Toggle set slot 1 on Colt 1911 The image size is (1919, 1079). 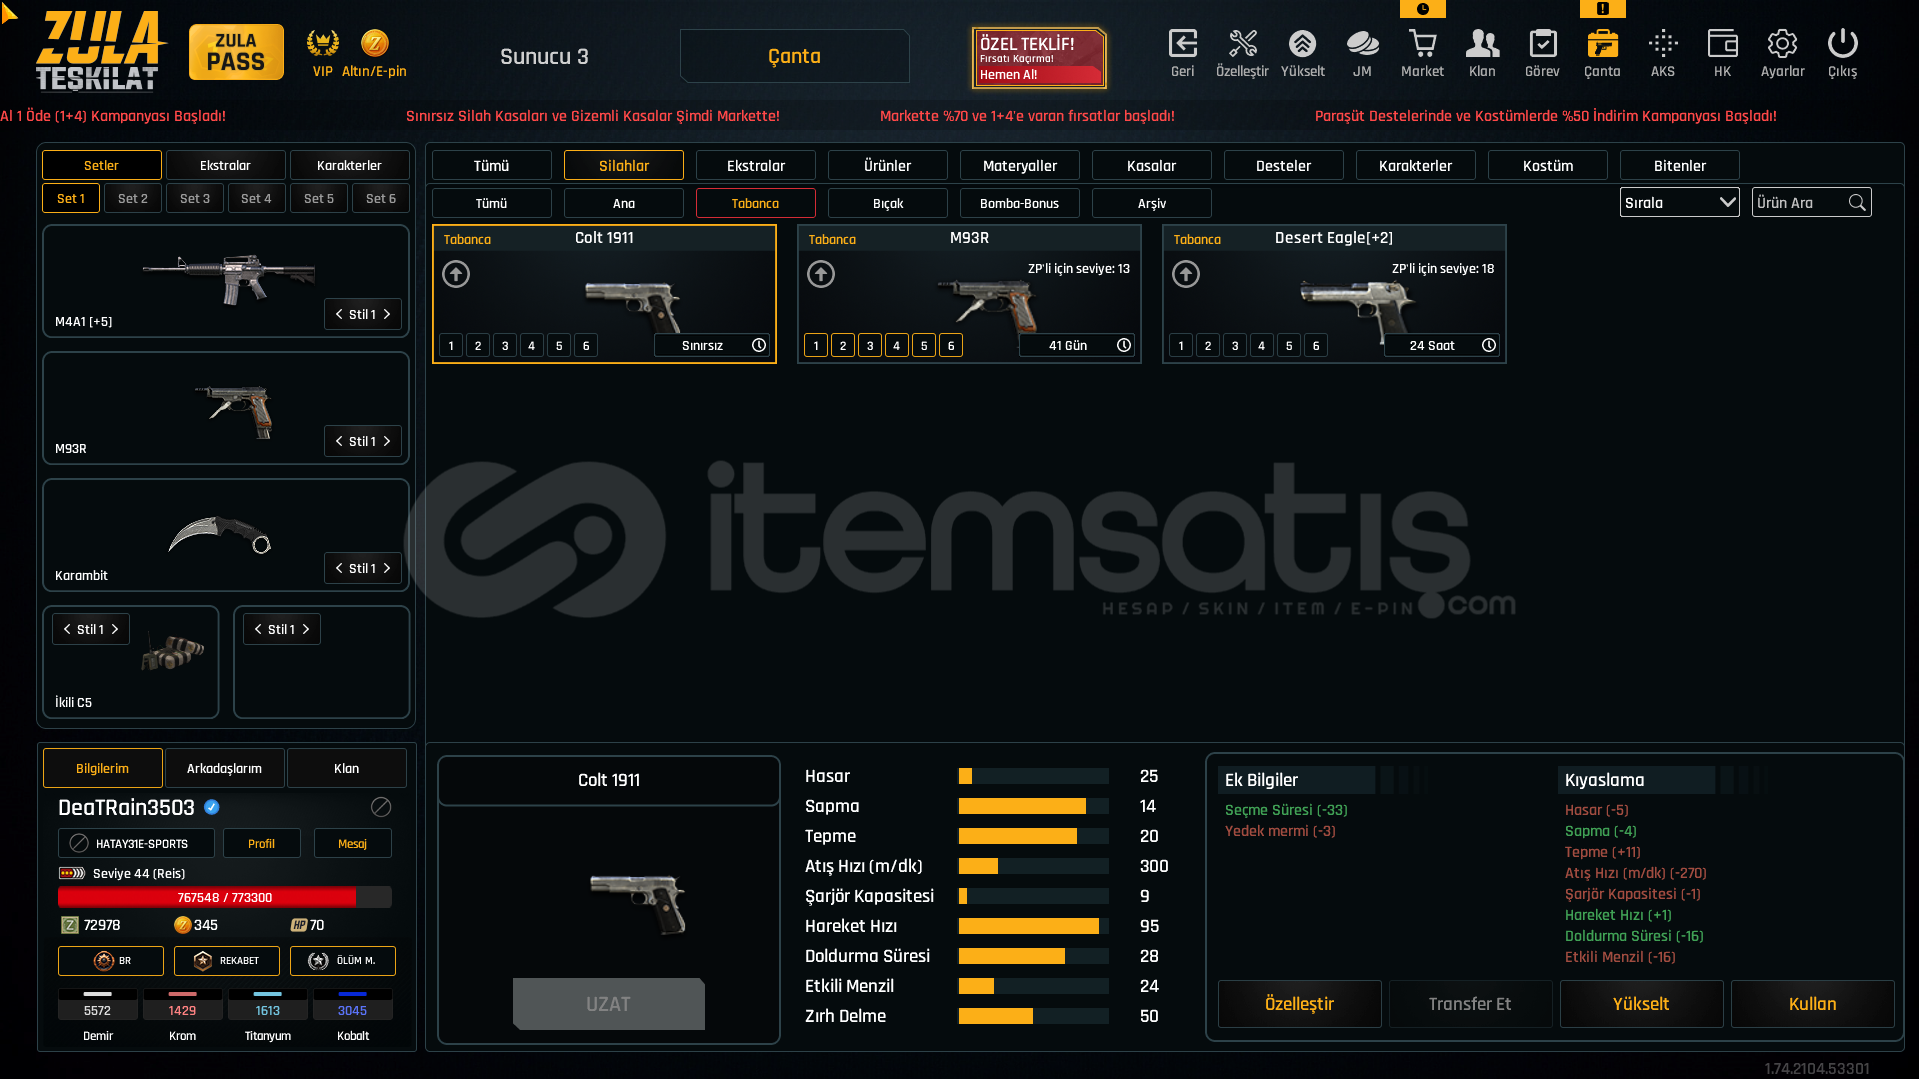[451, 346]
